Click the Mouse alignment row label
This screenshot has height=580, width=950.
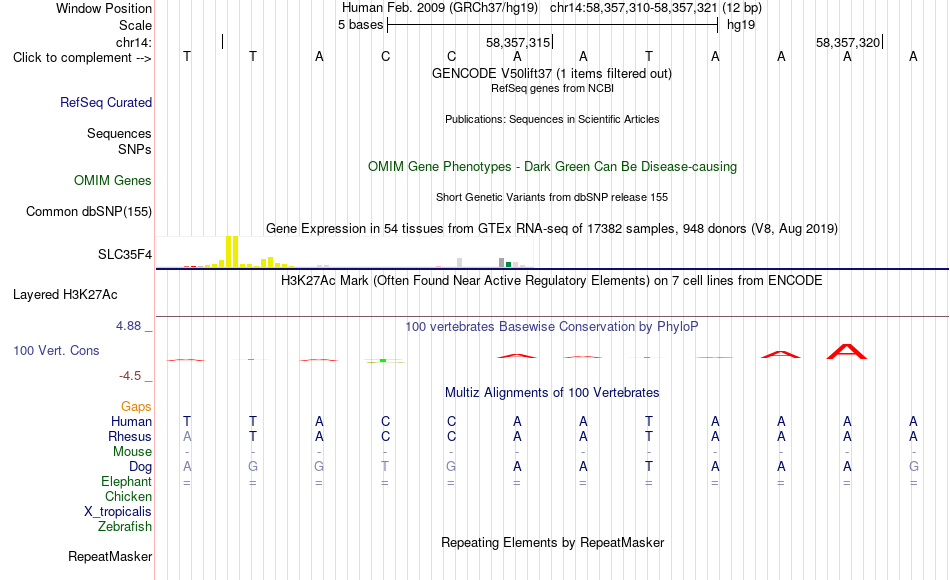coord(132,452)
